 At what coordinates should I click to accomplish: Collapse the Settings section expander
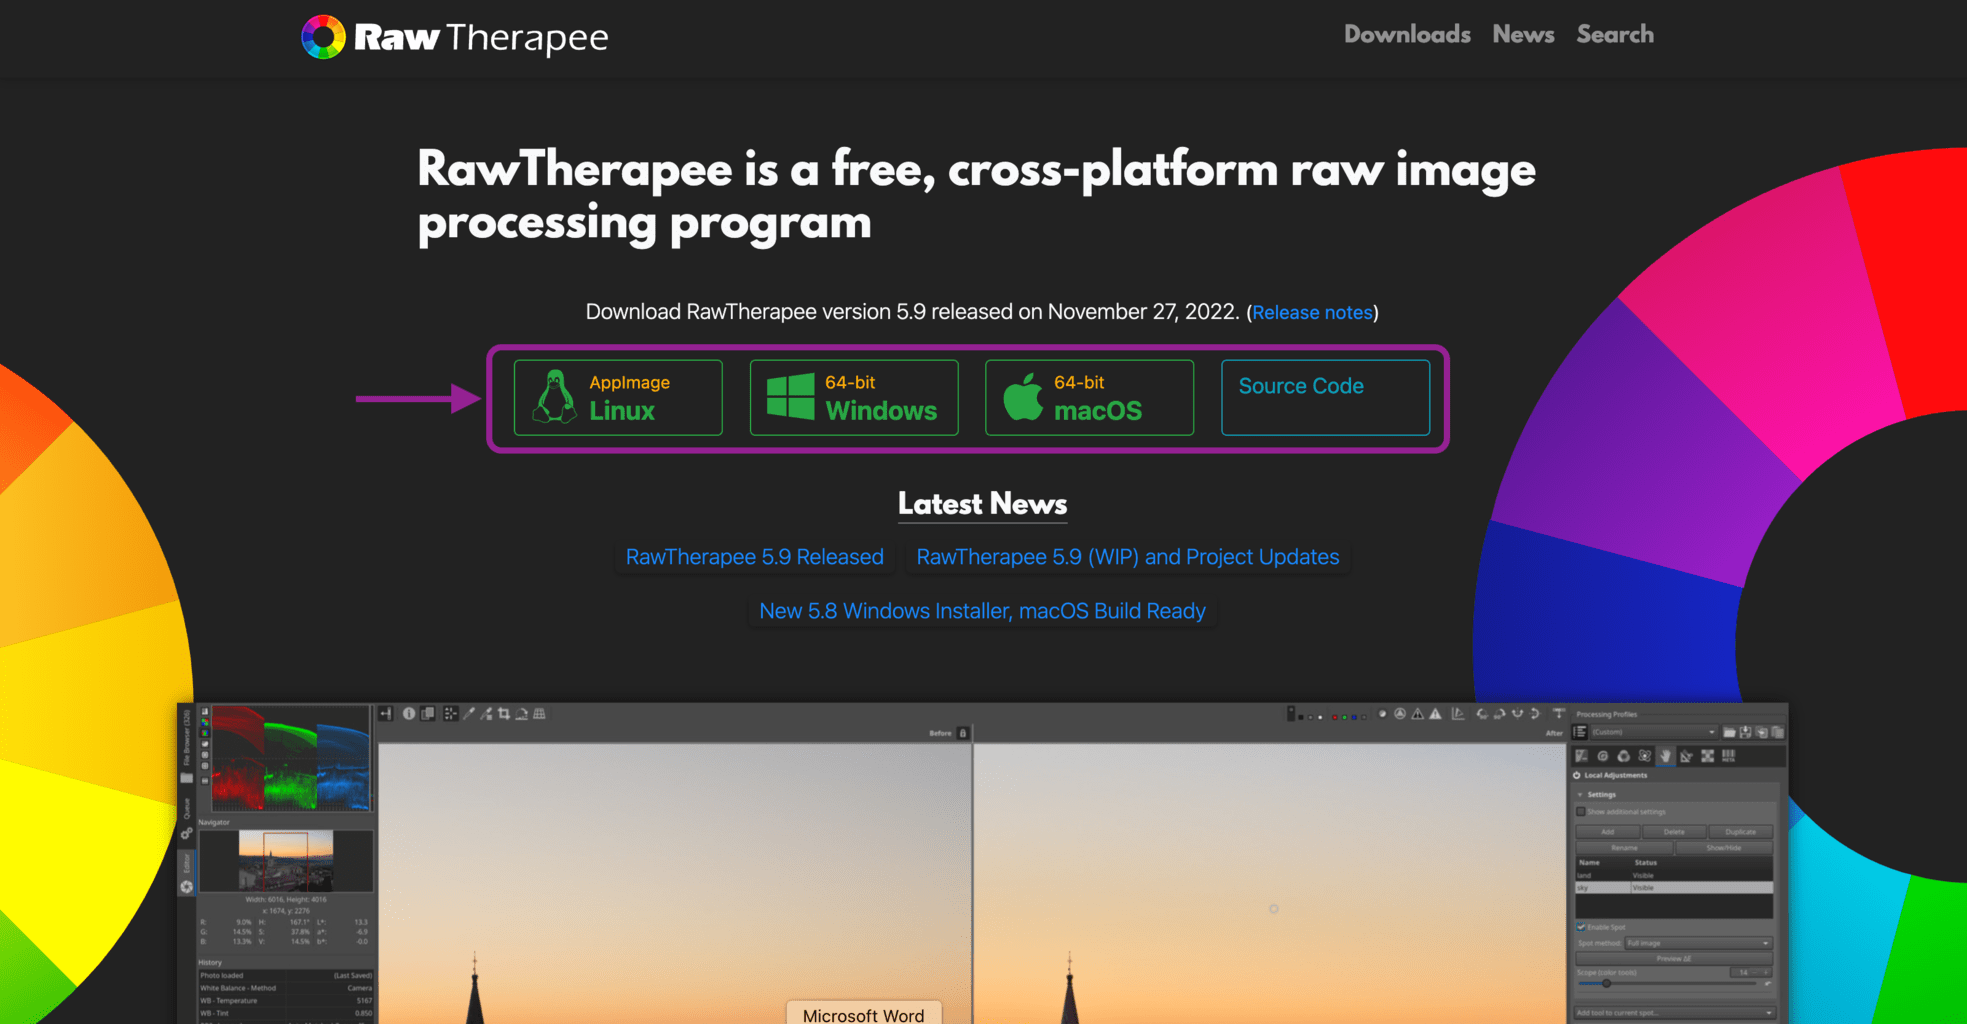click(1580, 795)
